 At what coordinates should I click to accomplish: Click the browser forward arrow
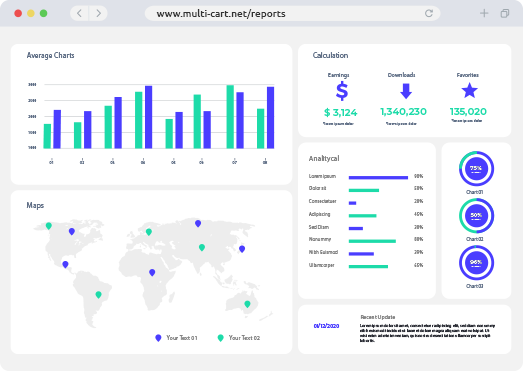pyautogui.click(x=98, y=13)
